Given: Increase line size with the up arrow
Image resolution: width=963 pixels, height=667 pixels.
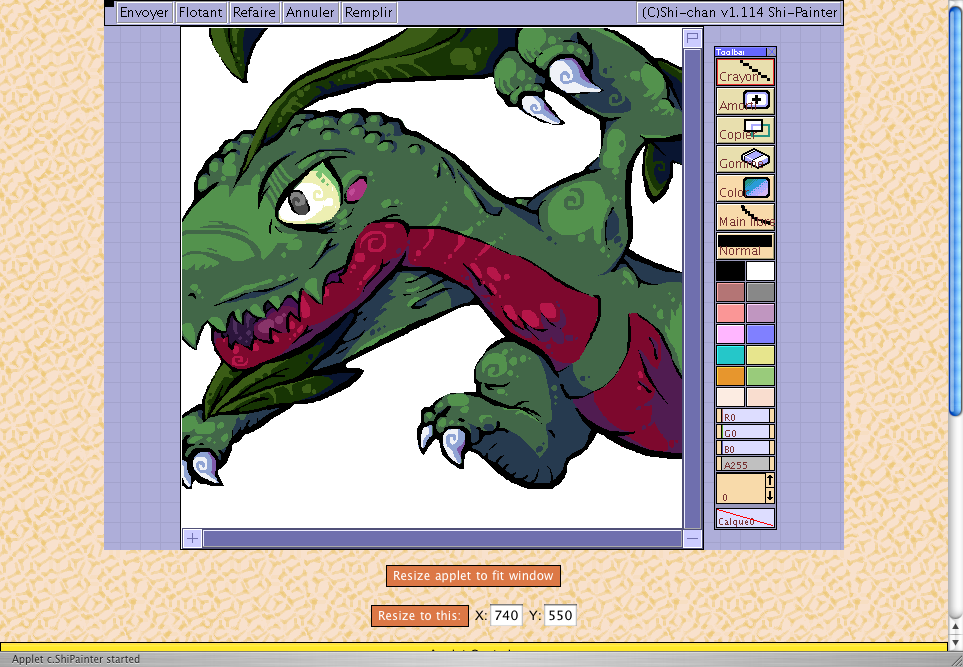Looking at the screenshot, I should coord(770,480).
